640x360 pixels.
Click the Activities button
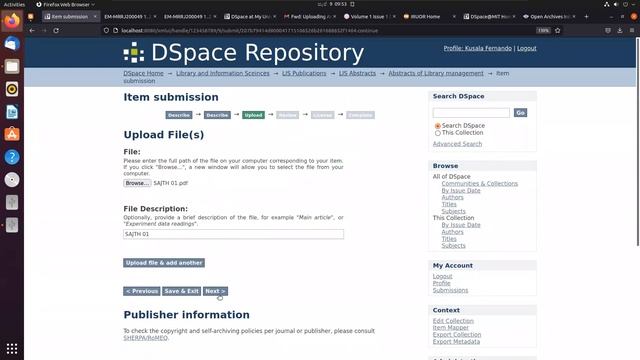click(14, 4)
